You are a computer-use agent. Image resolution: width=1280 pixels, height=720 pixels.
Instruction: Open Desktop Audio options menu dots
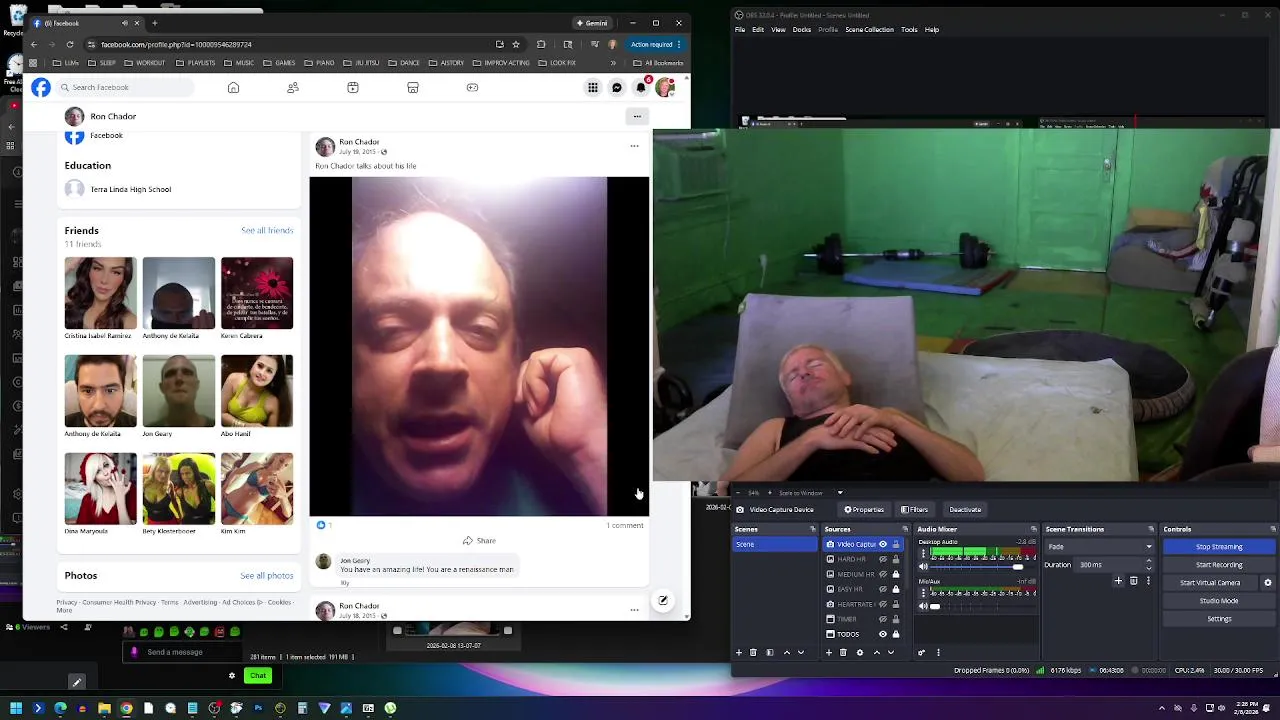tap(923, 553)
